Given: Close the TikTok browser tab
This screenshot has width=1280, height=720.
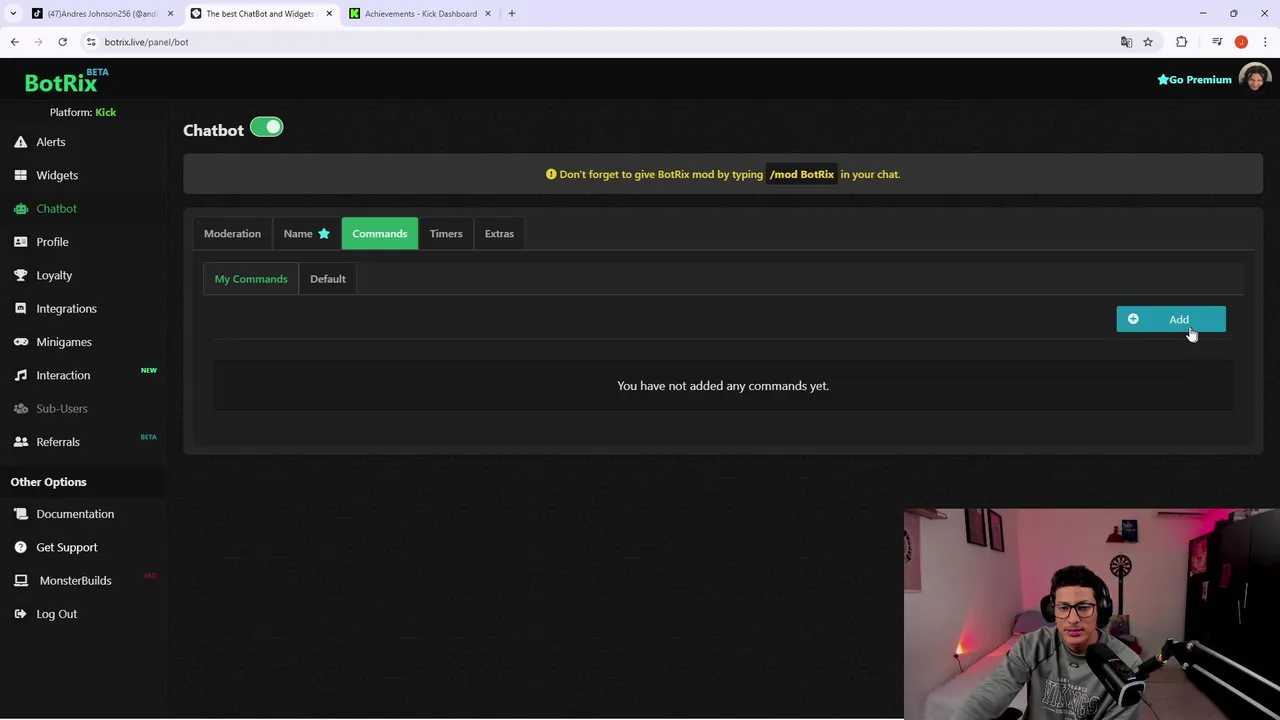Looking at the screenshot, I should (170, 14).
